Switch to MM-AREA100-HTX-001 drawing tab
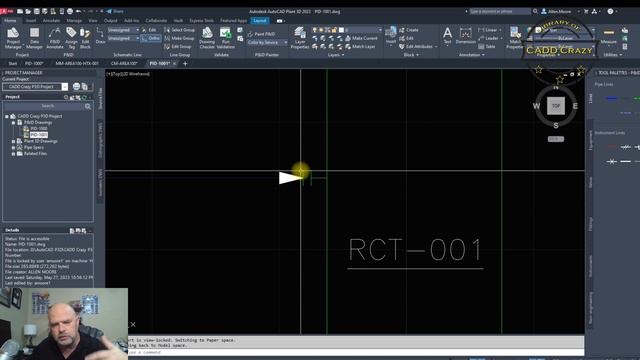Image resolution: width=640 pixels, height=360 pixels. click(x=77, y=64)
